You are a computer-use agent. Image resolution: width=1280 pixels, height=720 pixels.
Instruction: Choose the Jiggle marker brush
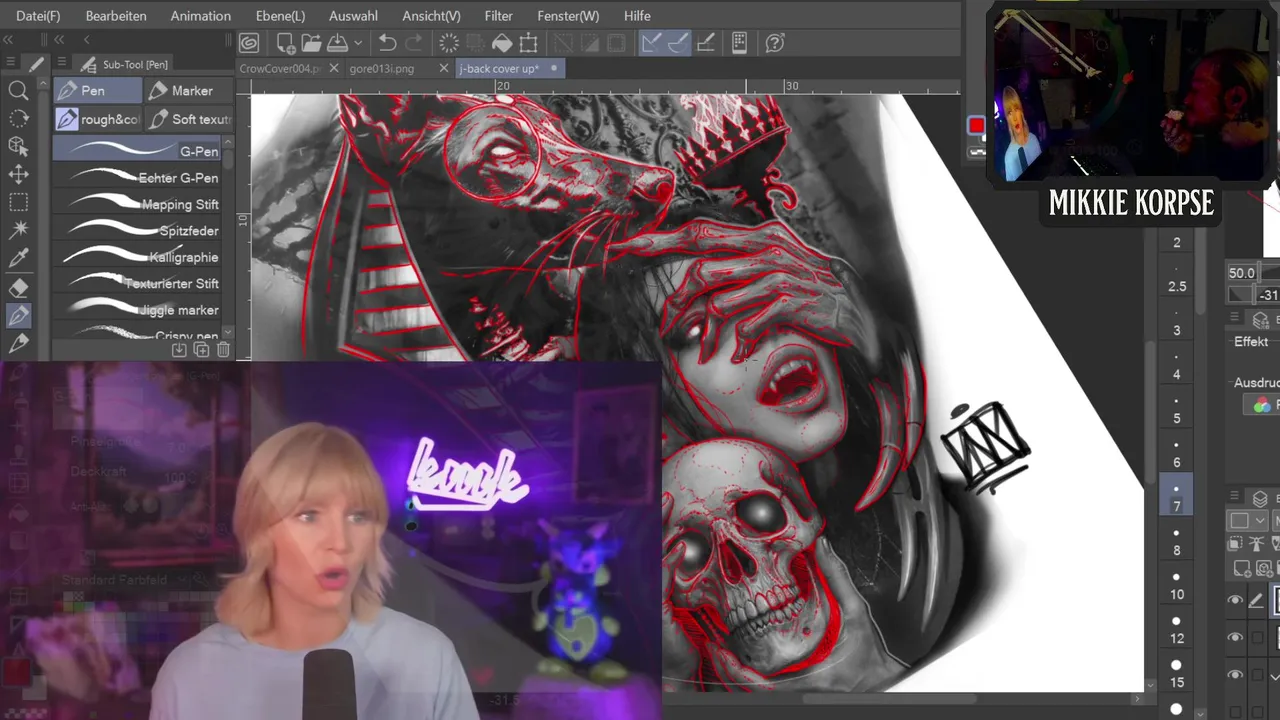click(x=138, y=310)
